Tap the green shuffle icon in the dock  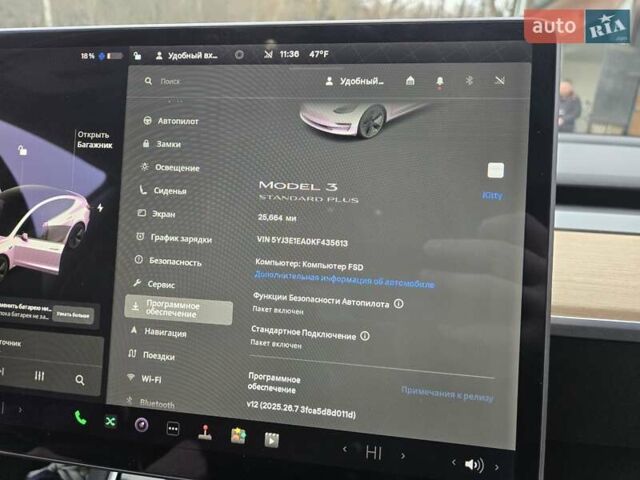click(110, 421)
